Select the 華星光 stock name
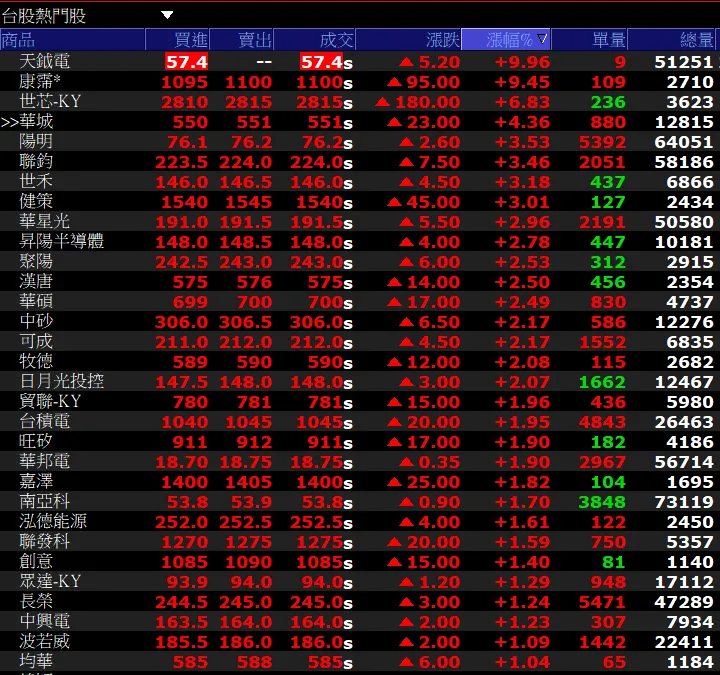 click(45, 222)
